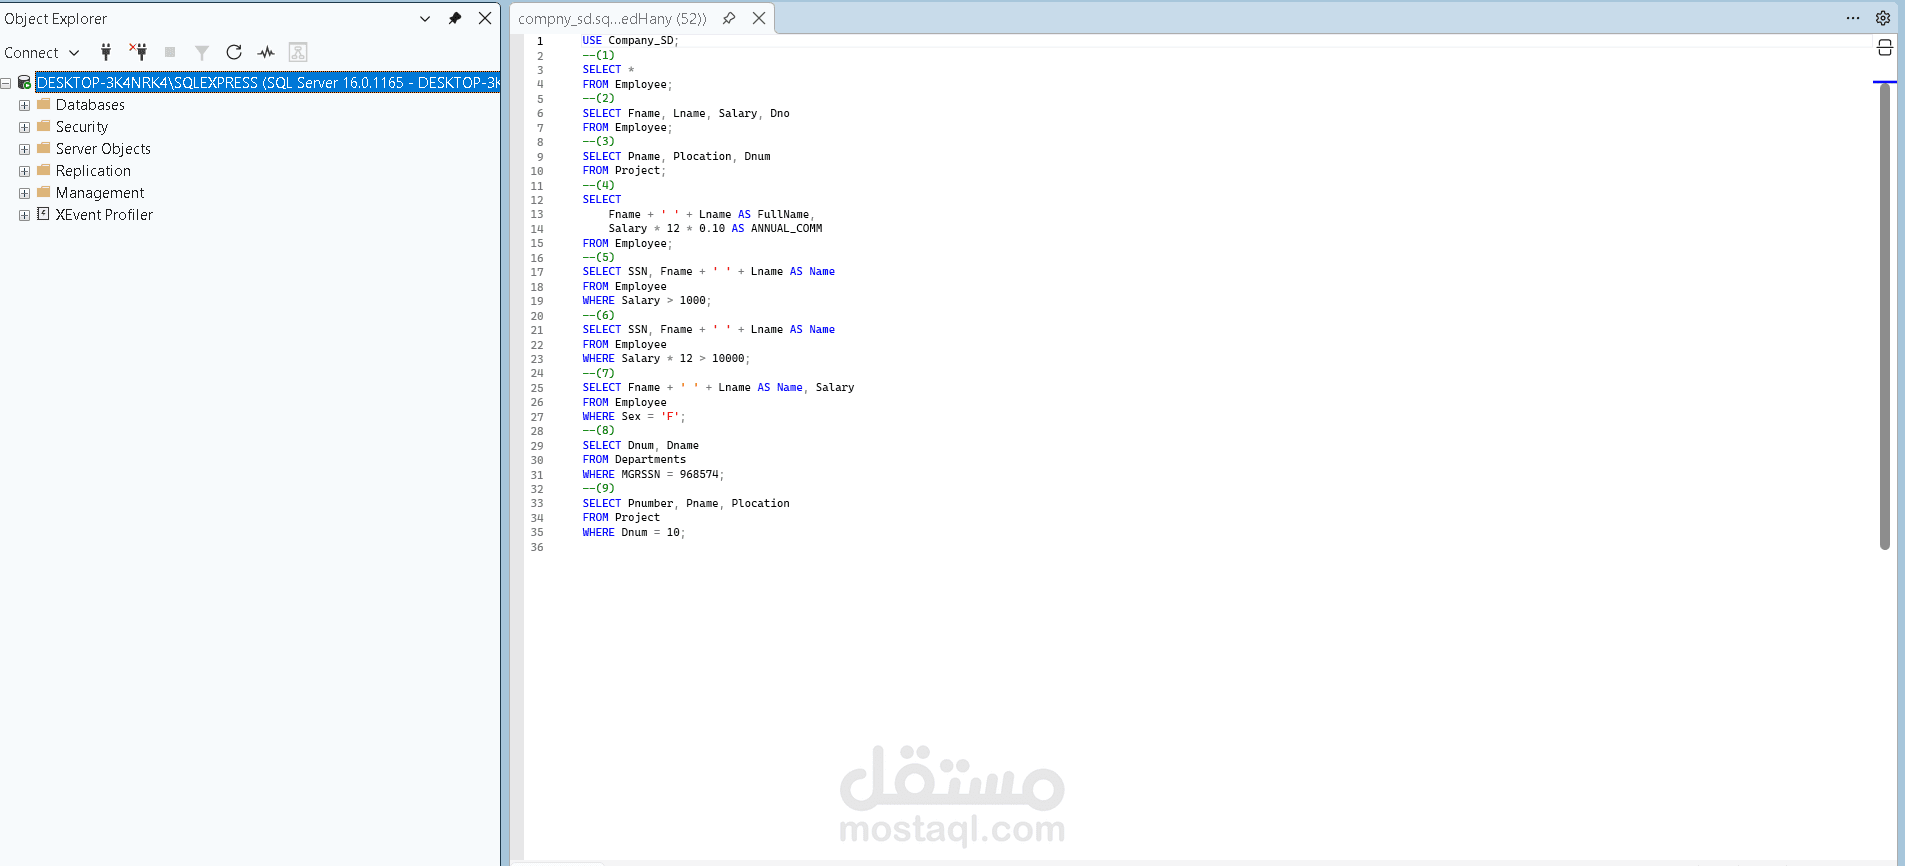Open Object Explorer window position dropdown
This screenshot has width=1905, height=866.
425,18
